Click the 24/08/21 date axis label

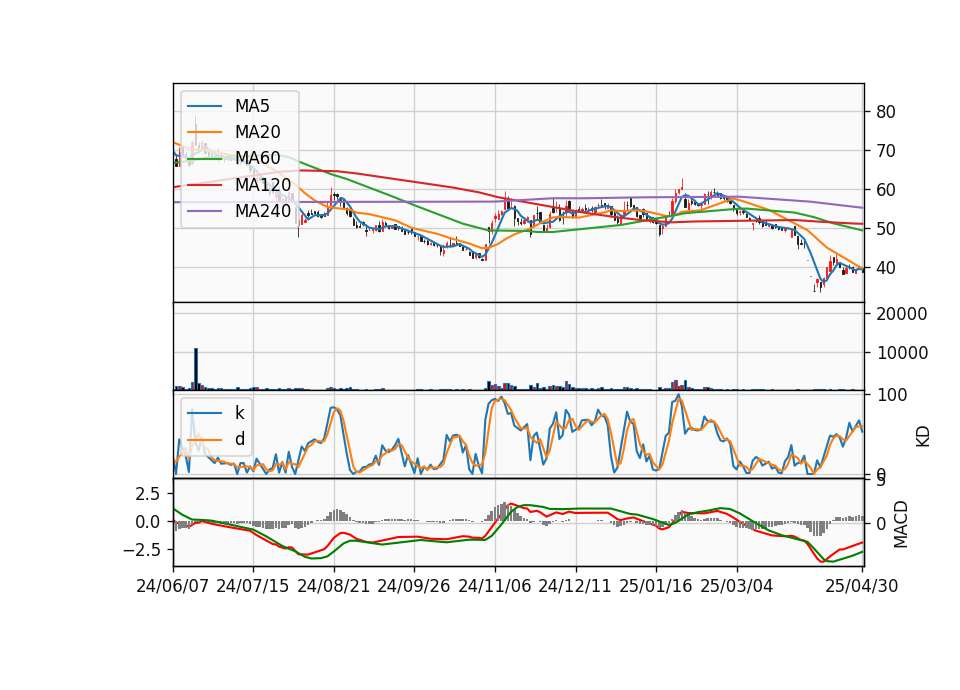[x=334, y=586]
